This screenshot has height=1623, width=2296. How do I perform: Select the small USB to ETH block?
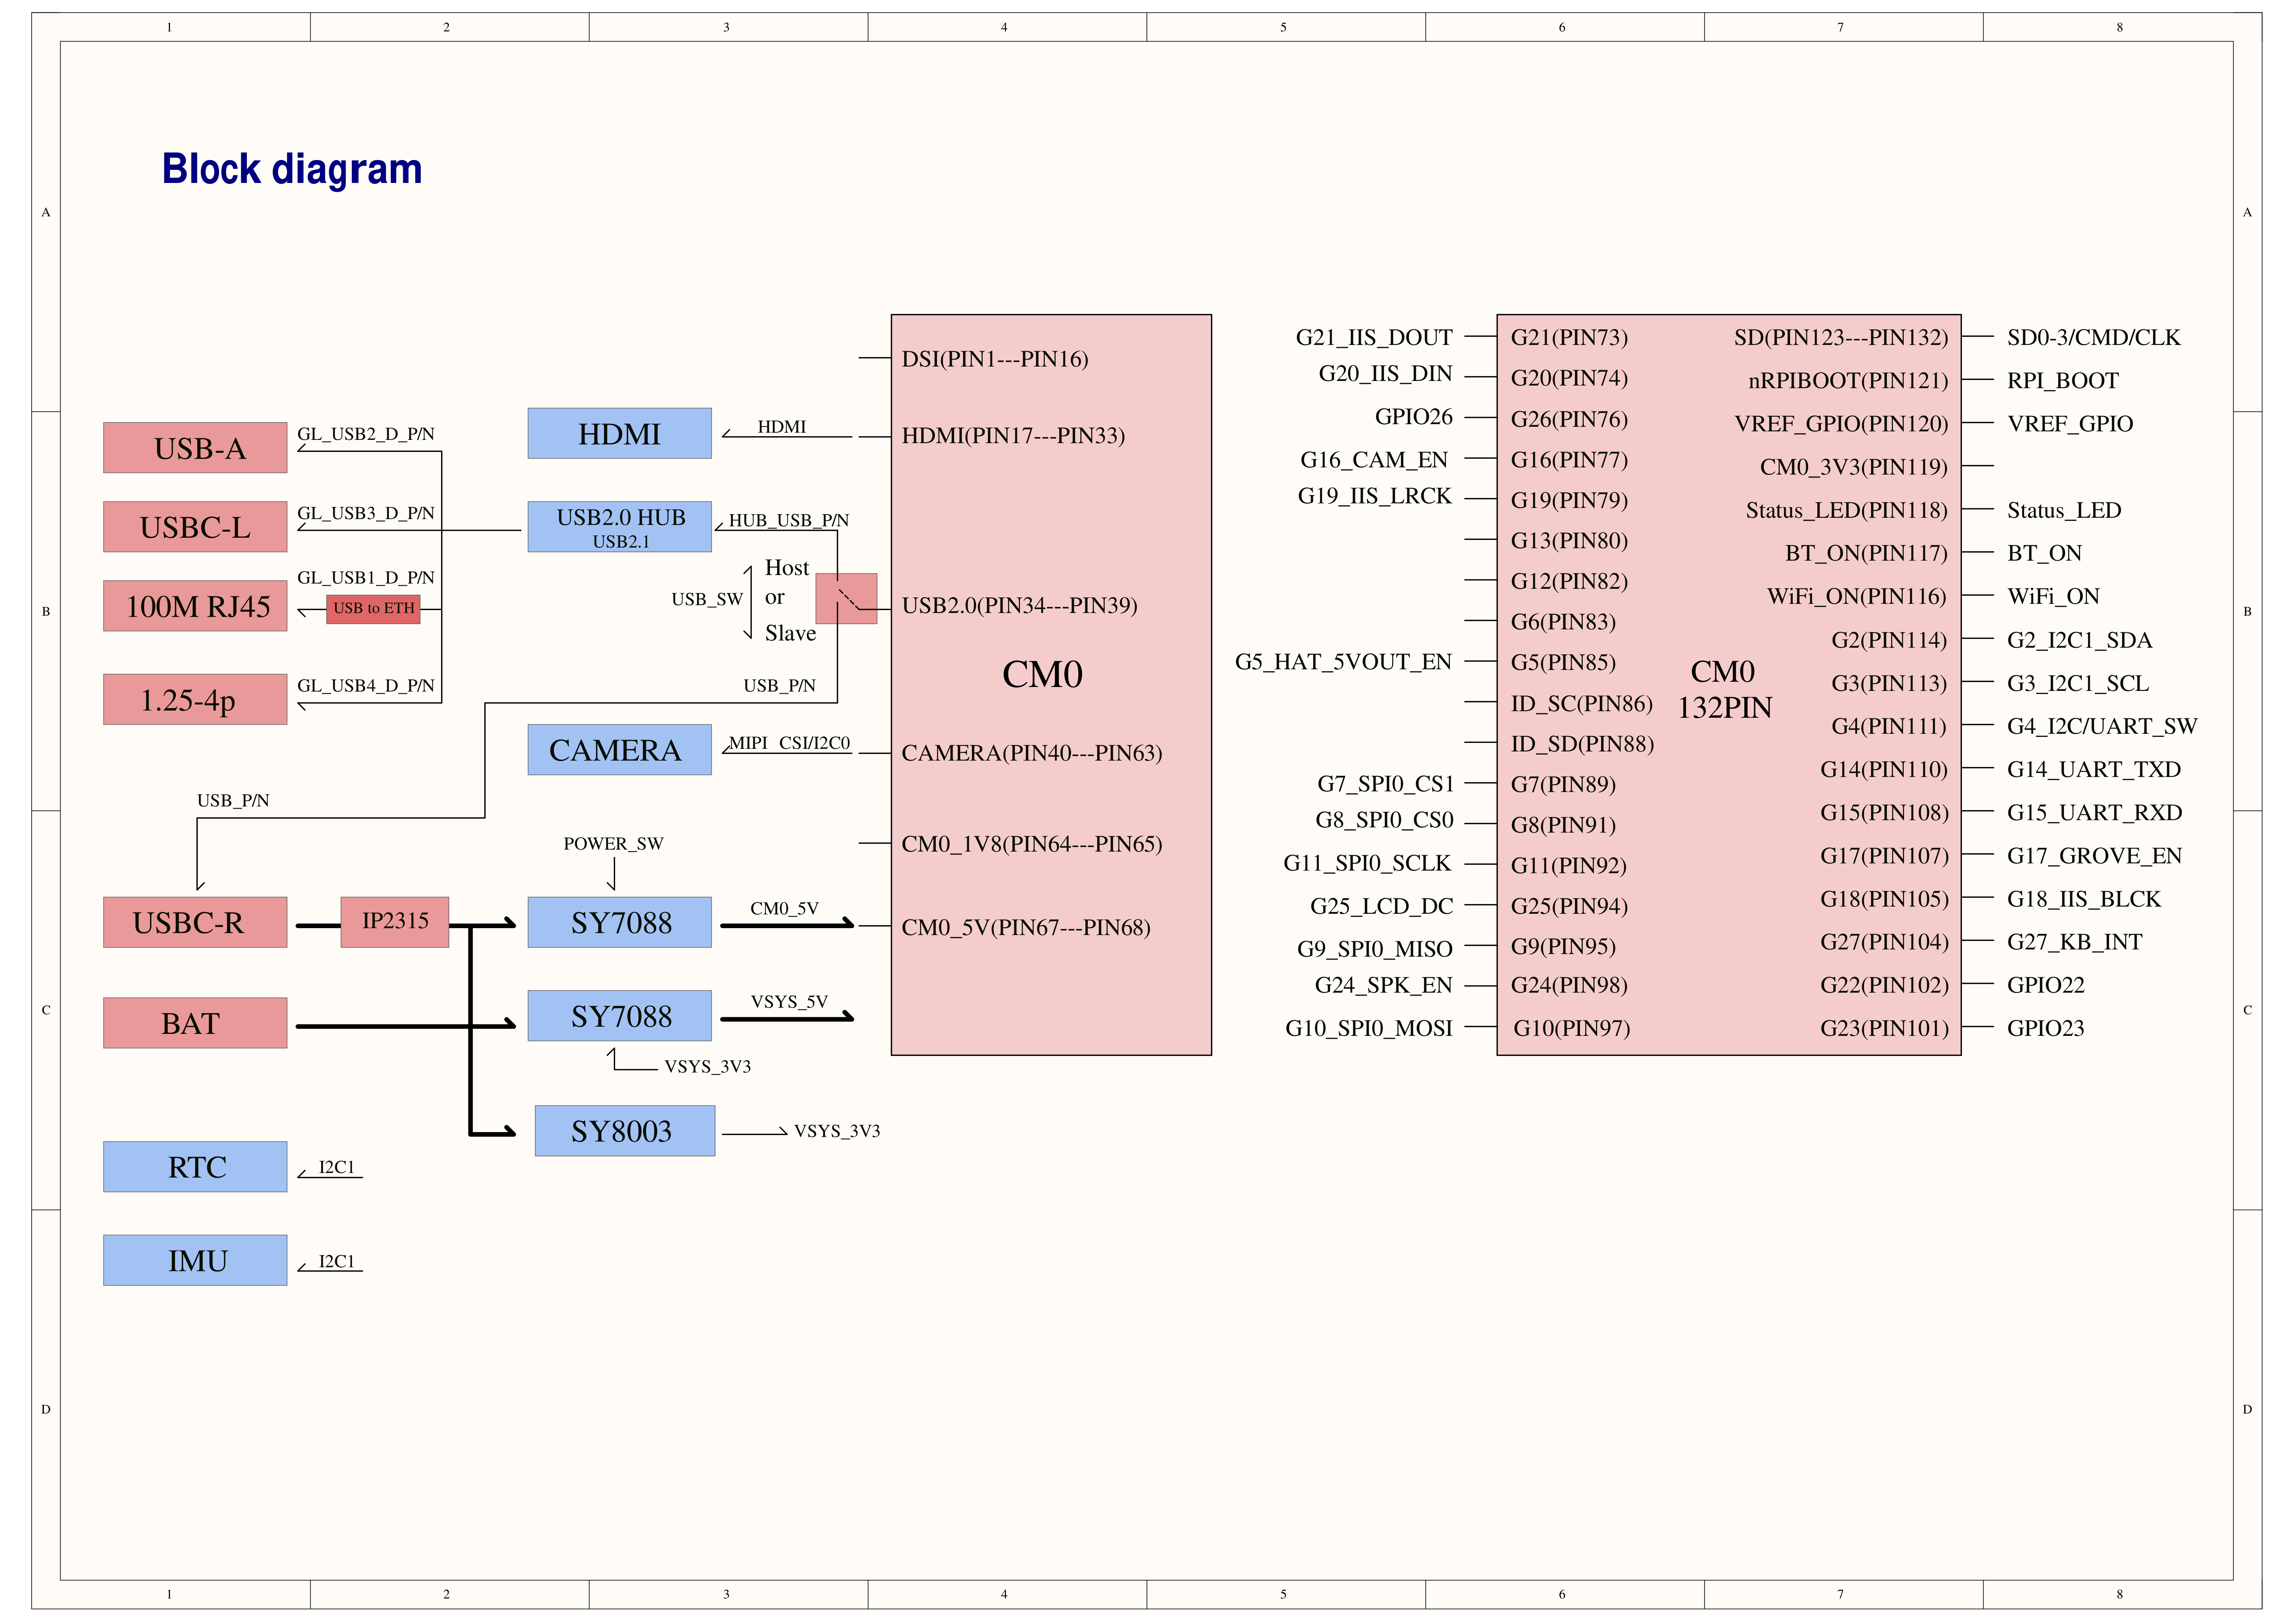373,609
